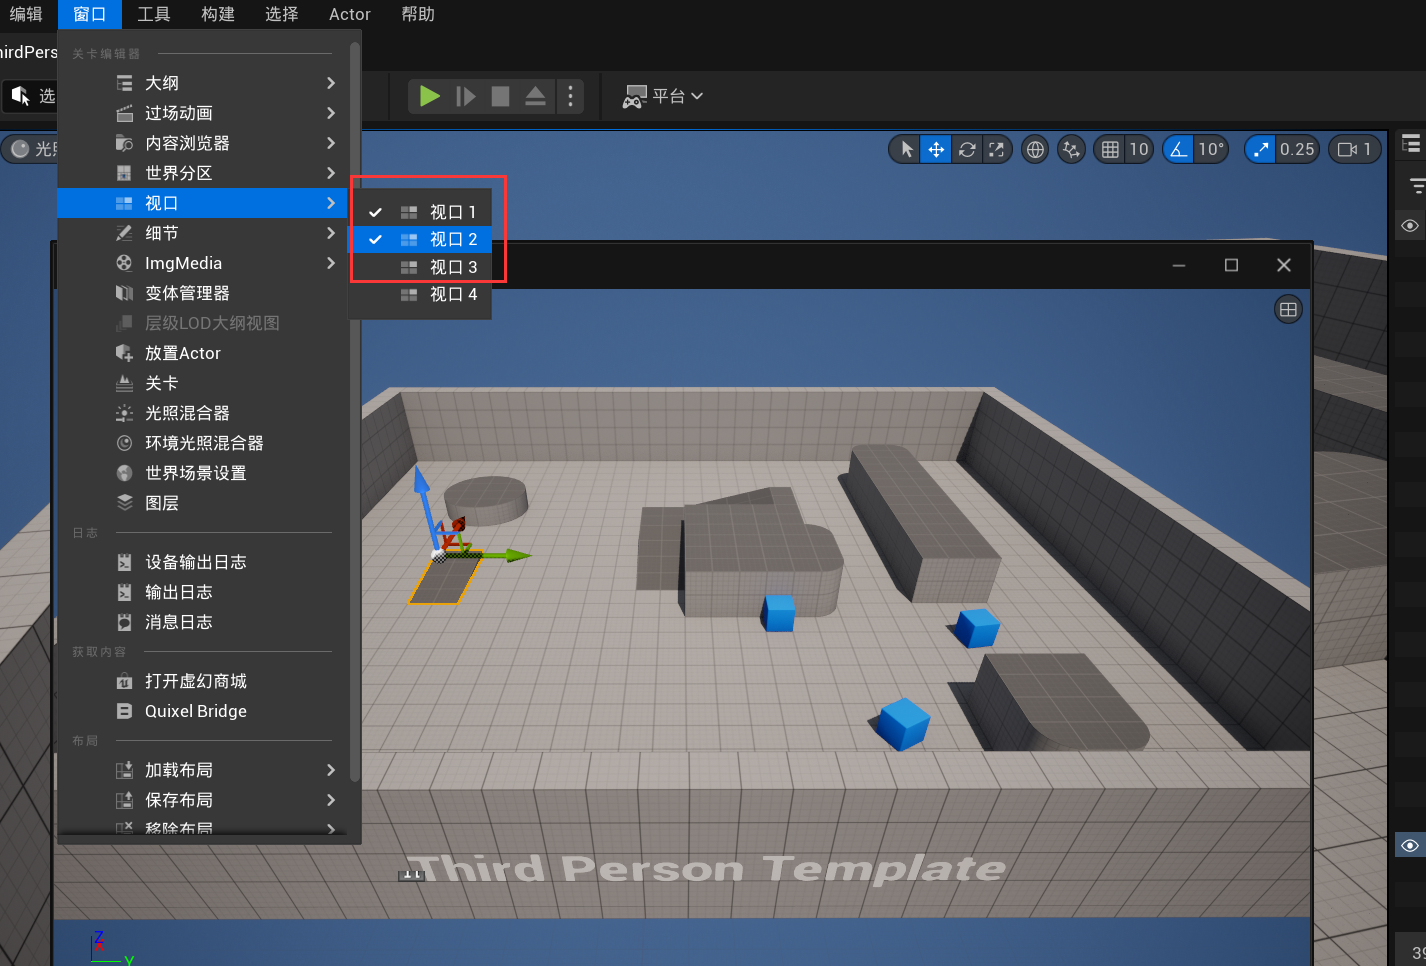
Task: Click selection mode button in toolbar
Action: pyautogui.click(x=30, y=96)
